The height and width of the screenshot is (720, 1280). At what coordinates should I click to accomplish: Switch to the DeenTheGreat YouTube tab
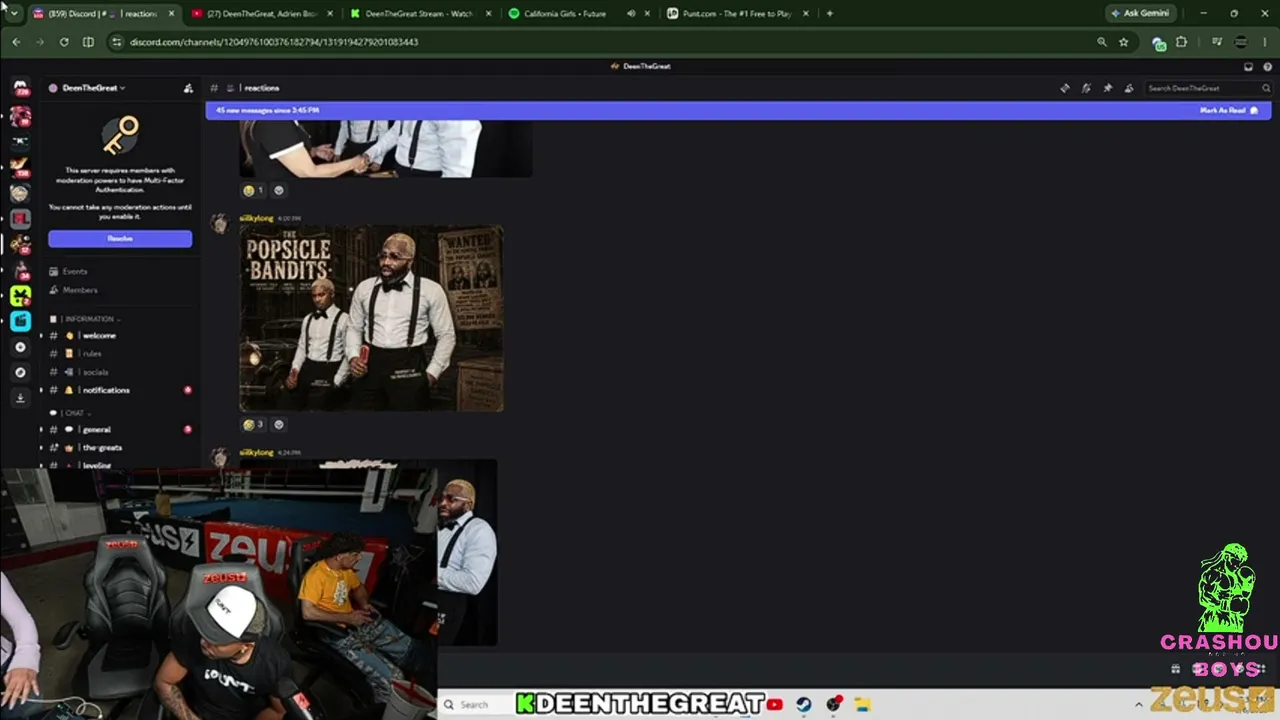click(x=260, y=14)
